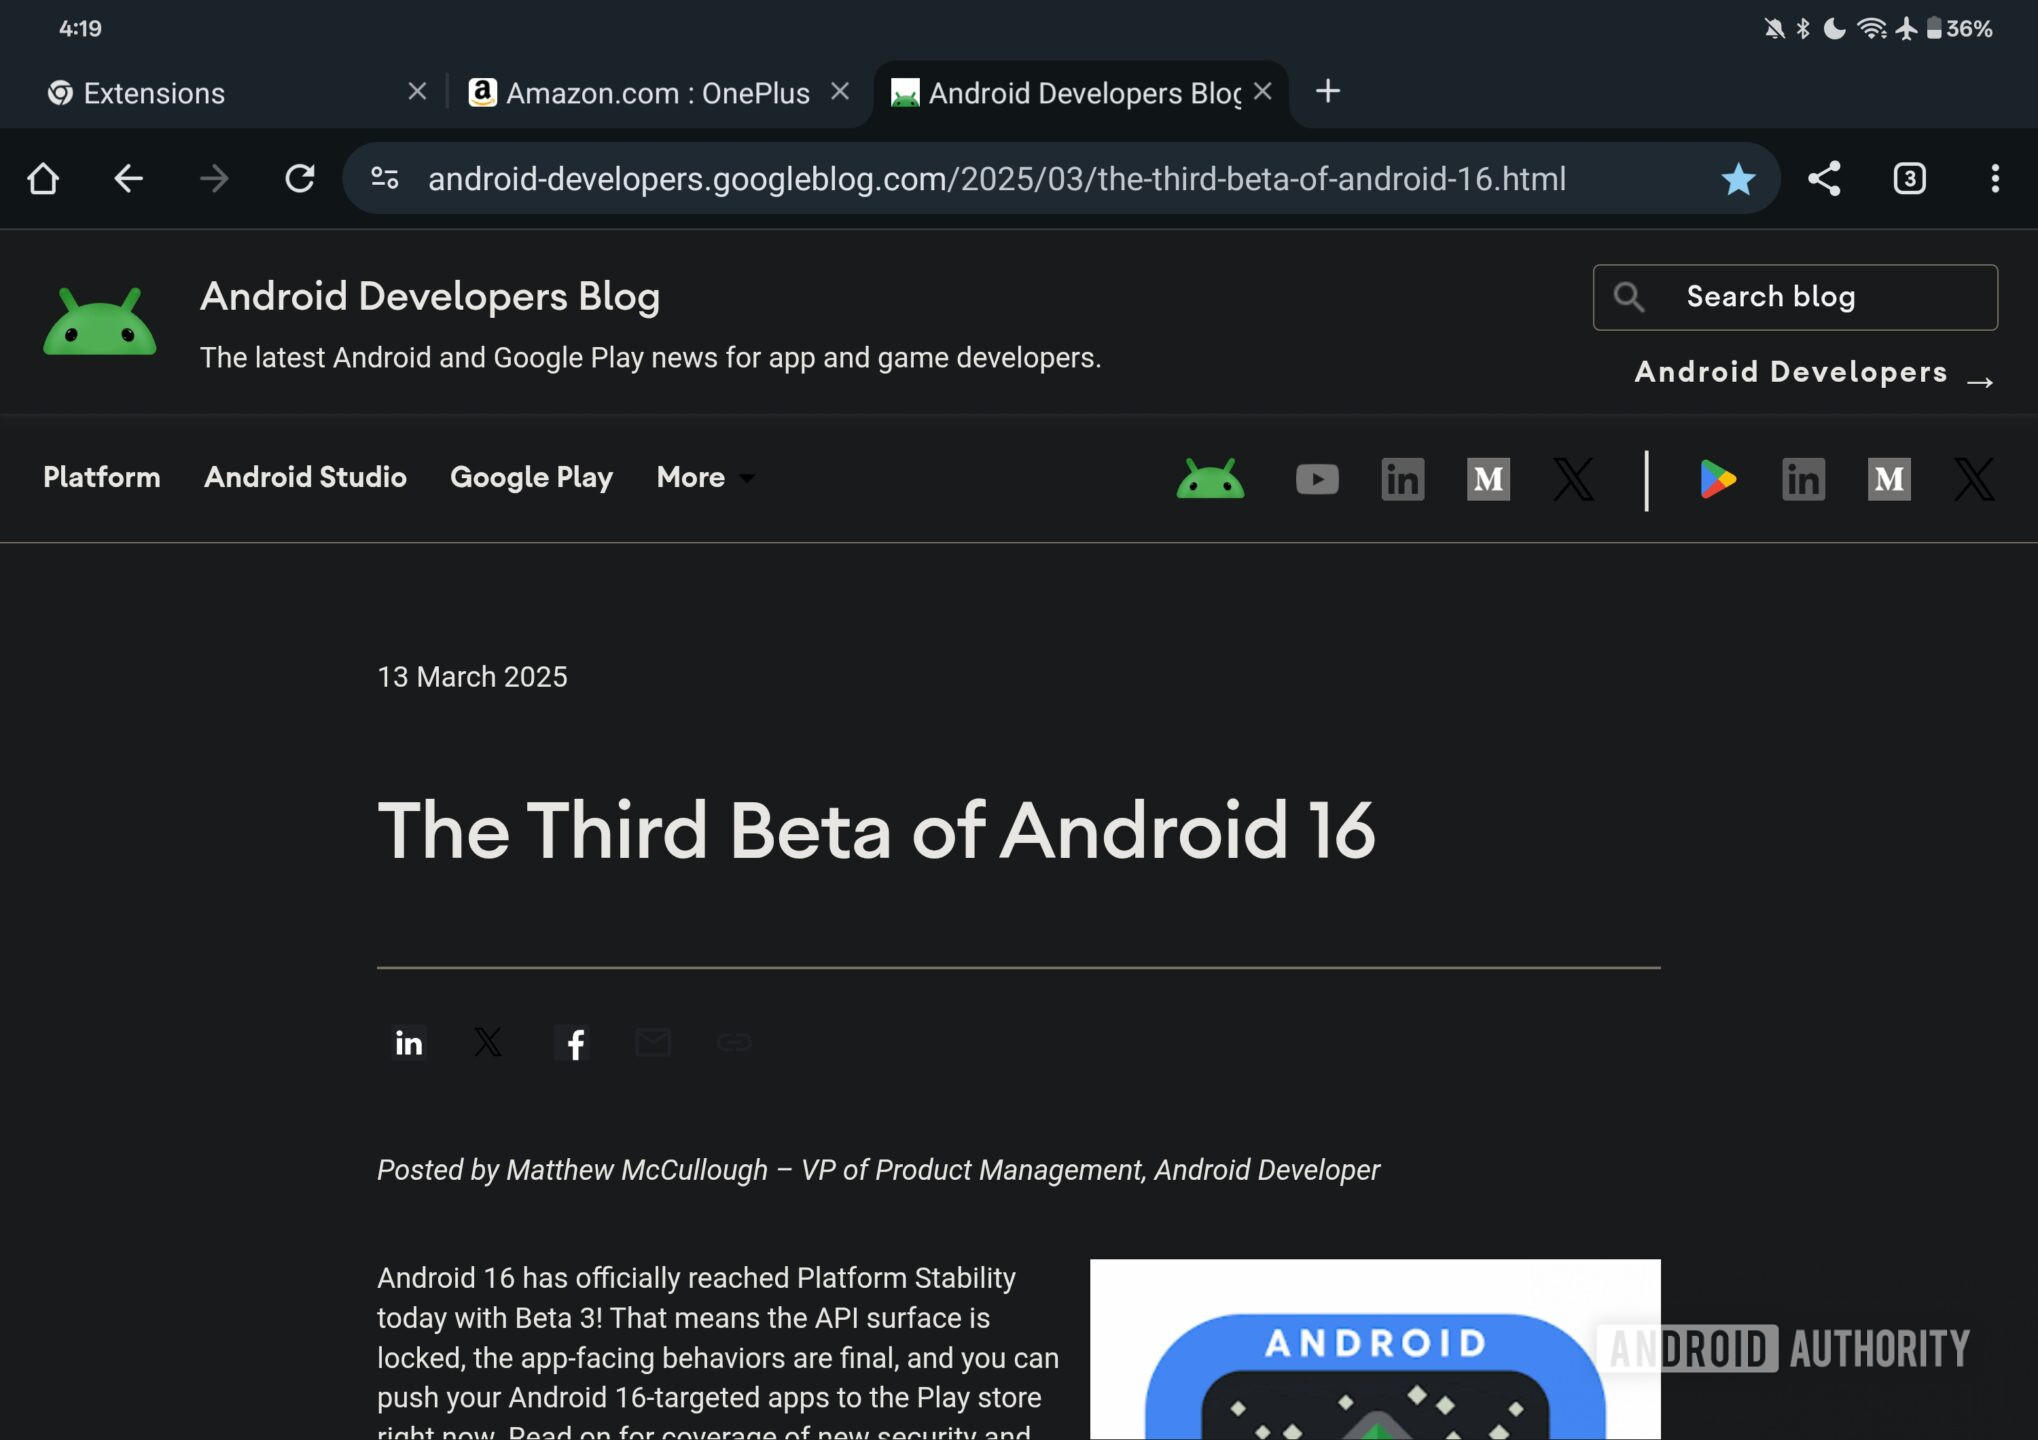Expand the More navigation dropdown
The image size is (2038, 1440).
pos(705,478)
